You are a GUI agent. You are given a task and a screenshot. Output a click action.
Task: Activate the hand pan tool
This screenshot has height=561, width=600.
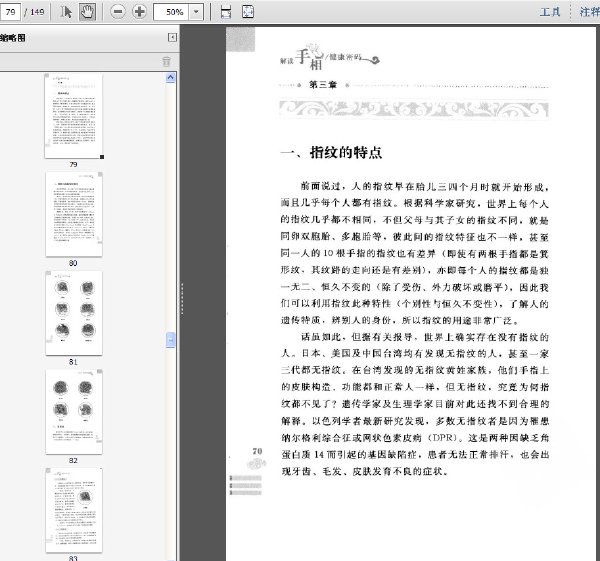coord(87,12)
